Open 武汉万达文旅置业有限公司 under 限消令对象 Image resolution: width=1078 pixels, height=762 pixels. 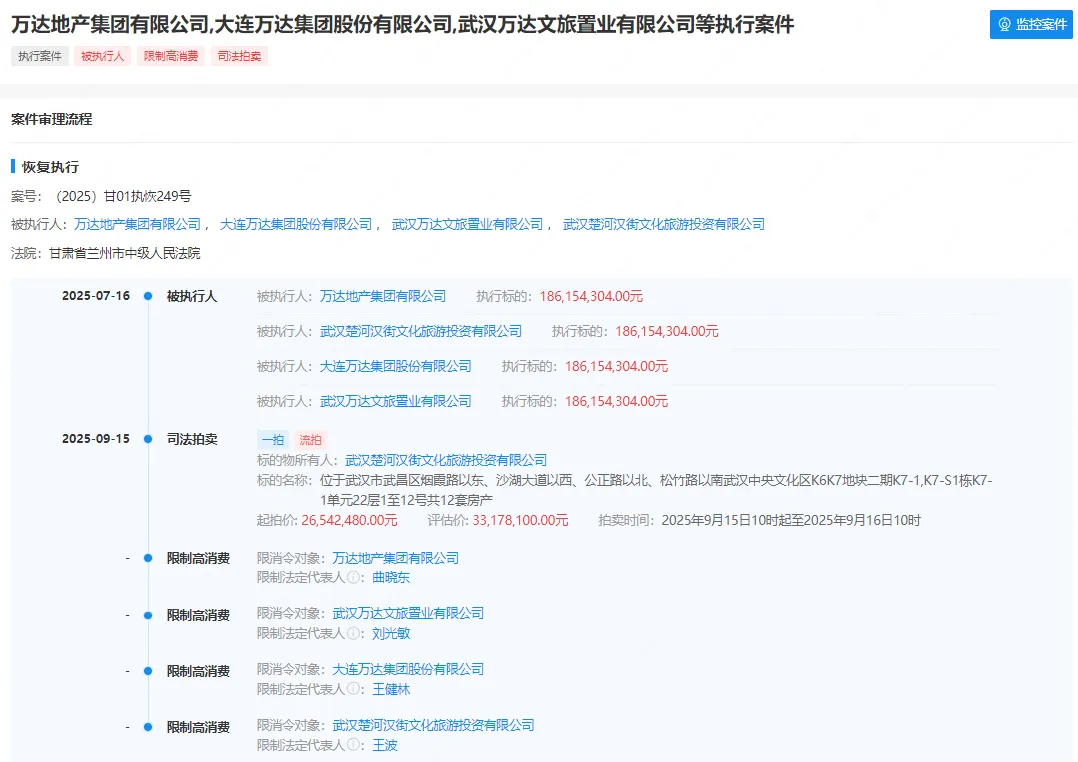[x=408, y=613]
